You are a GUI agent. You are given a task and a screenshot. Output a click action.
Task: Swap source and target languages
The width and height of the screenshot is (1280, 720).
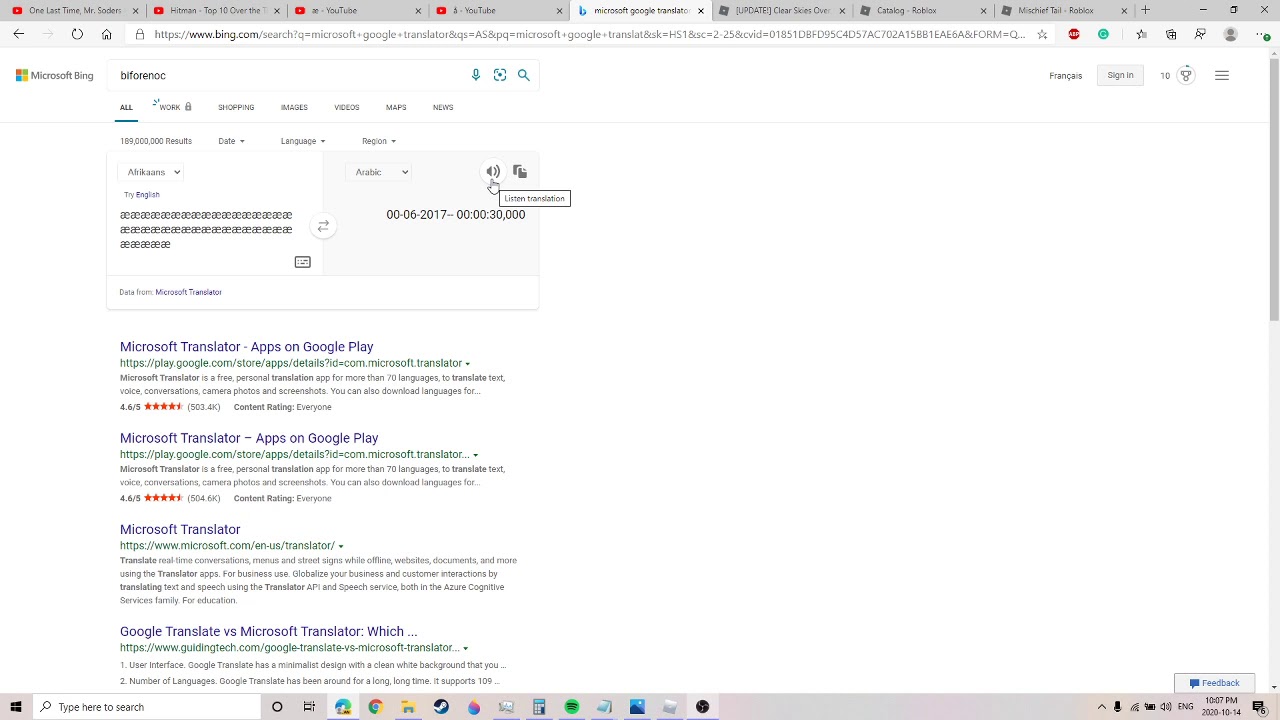323,227
